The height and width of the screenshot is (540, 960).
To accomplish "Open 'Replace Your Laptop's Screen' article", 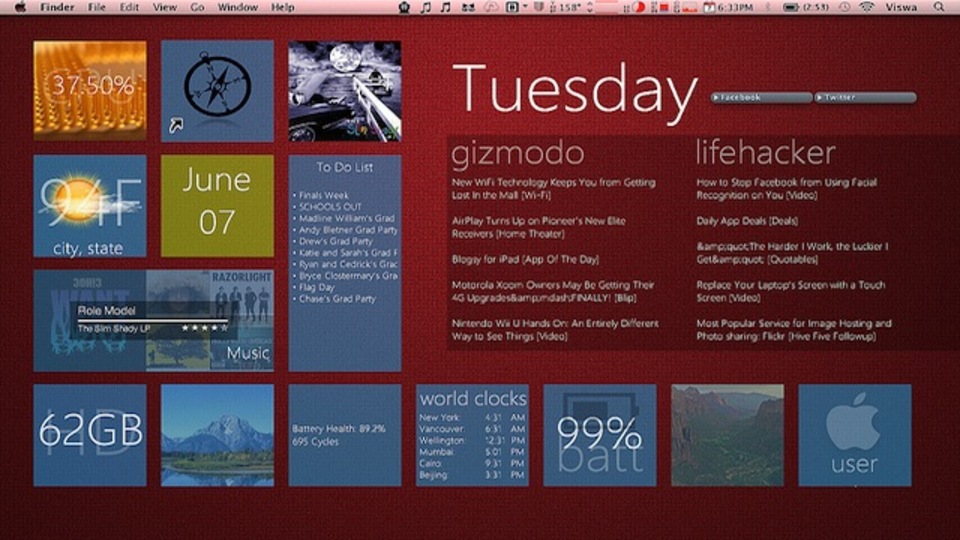I will (x=790, y=291).
